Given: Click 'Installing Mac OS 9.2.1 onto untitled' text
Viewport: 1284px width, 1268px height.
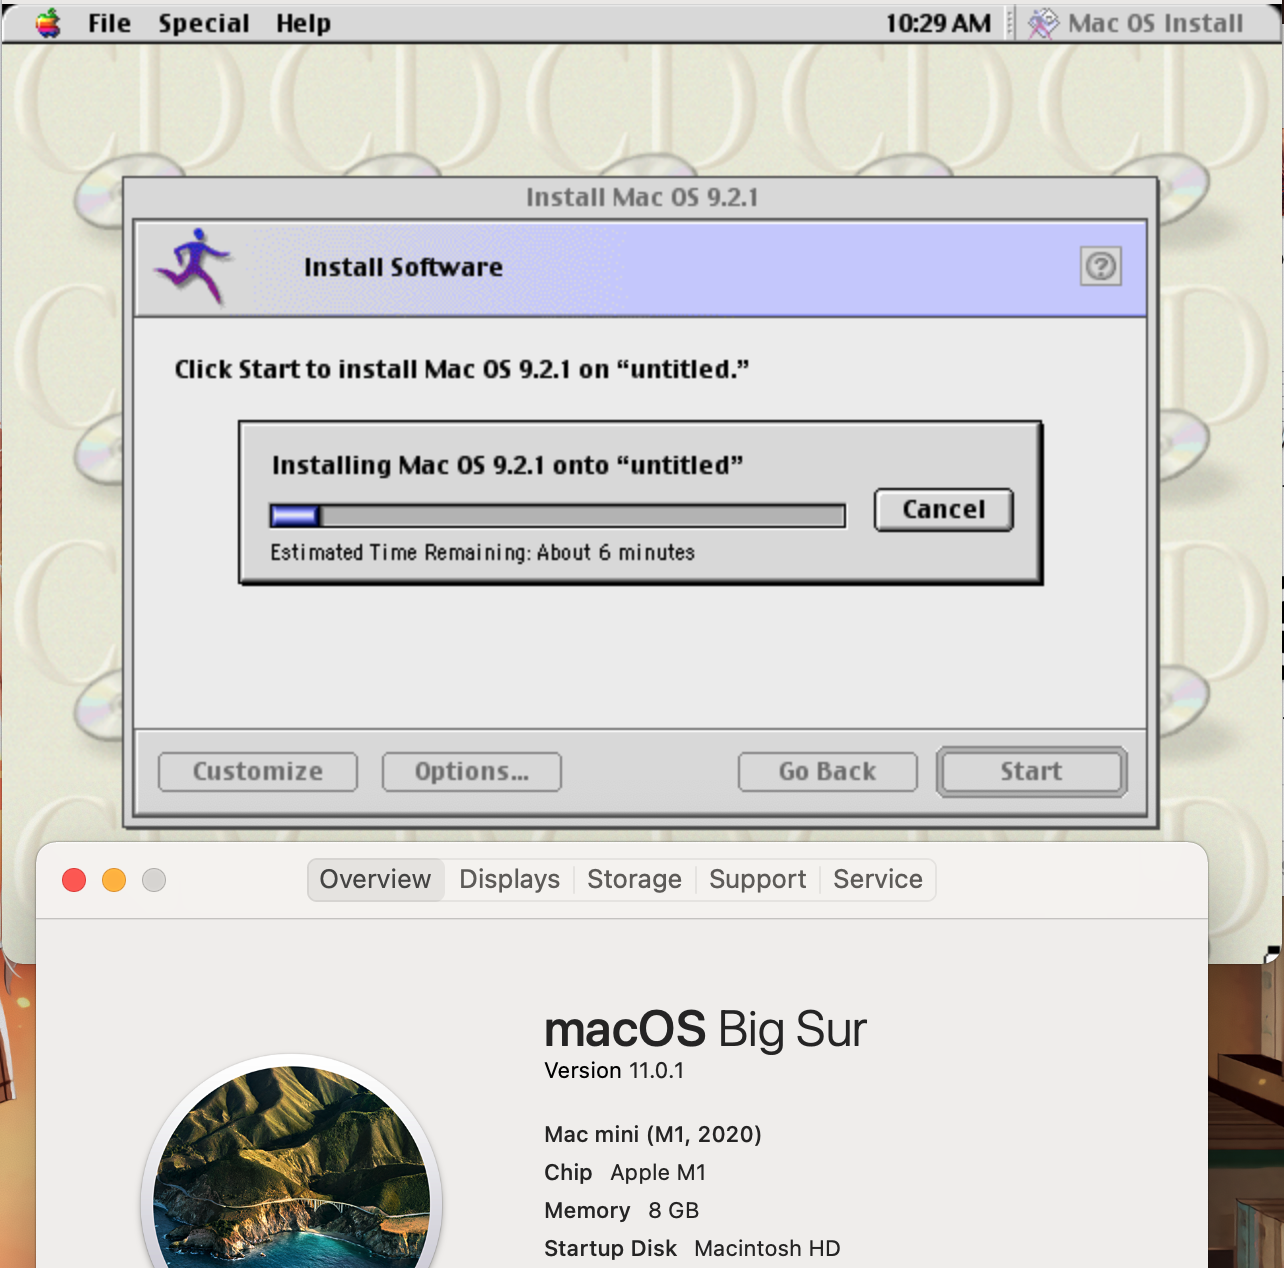Looking at the screenshot, I should coord(508,465).
